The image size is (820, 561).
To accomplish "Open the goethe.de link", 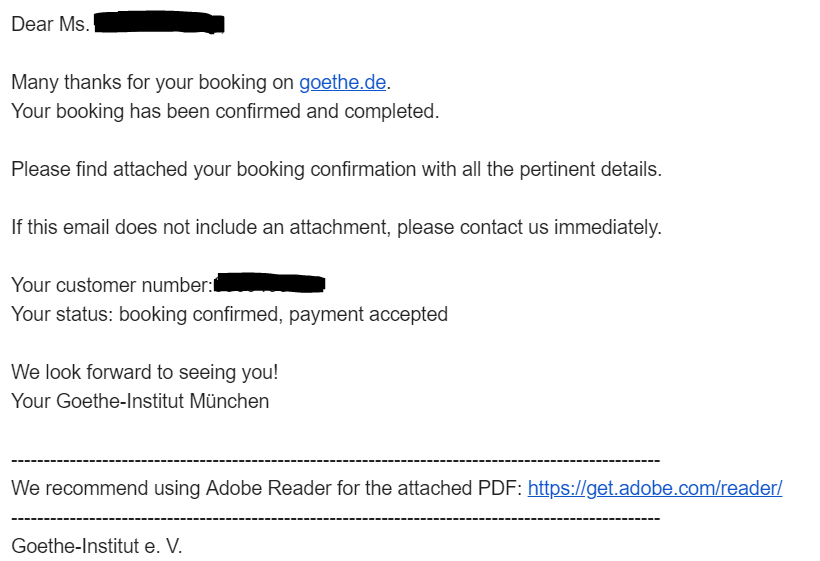I will pyautogui.click(x=342, y=82).
